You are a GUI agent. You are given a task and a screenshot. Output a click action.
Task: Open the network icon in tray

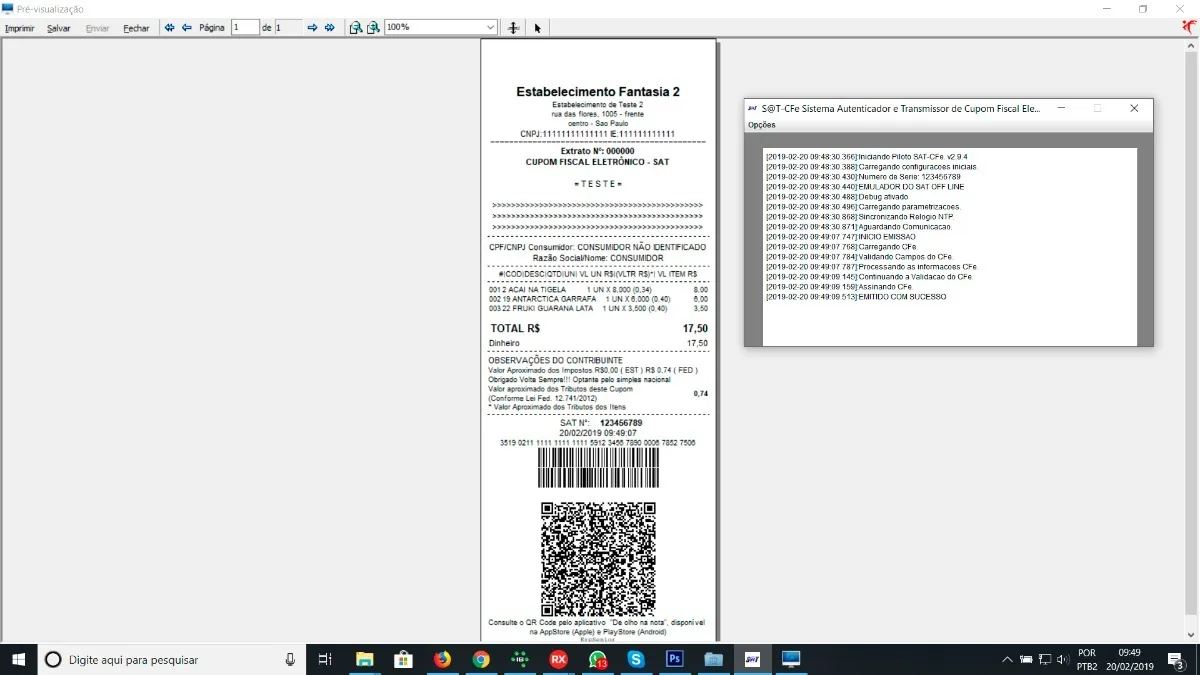[1044, 660]
